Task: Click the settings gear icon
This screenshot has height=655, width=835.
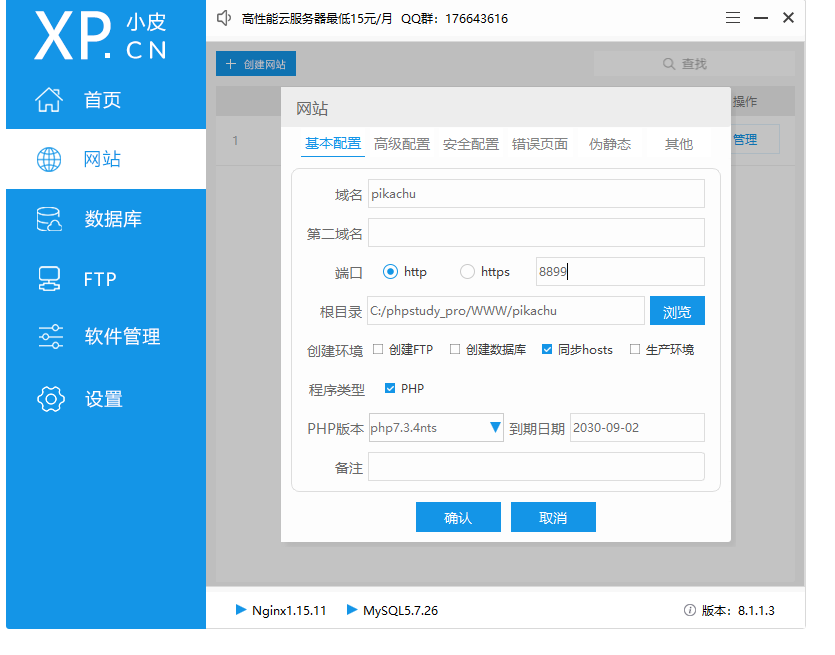Action: click(50, 398)
